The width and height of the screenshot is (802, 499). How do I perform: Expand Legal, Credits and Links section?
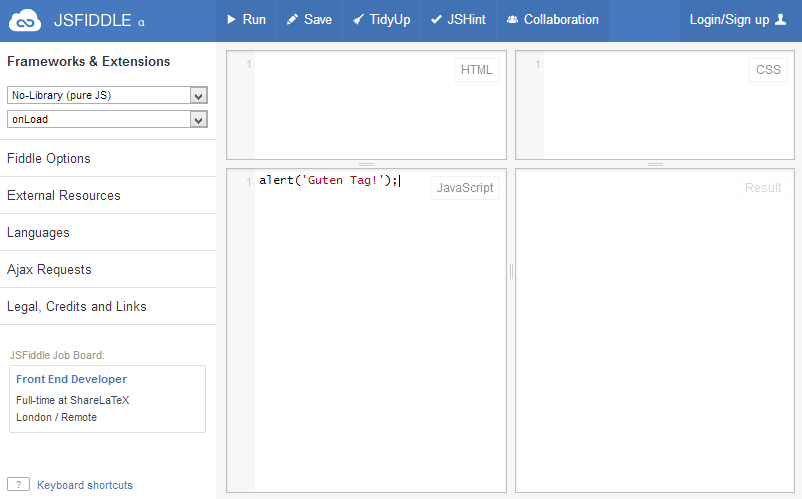pos(108,306)
